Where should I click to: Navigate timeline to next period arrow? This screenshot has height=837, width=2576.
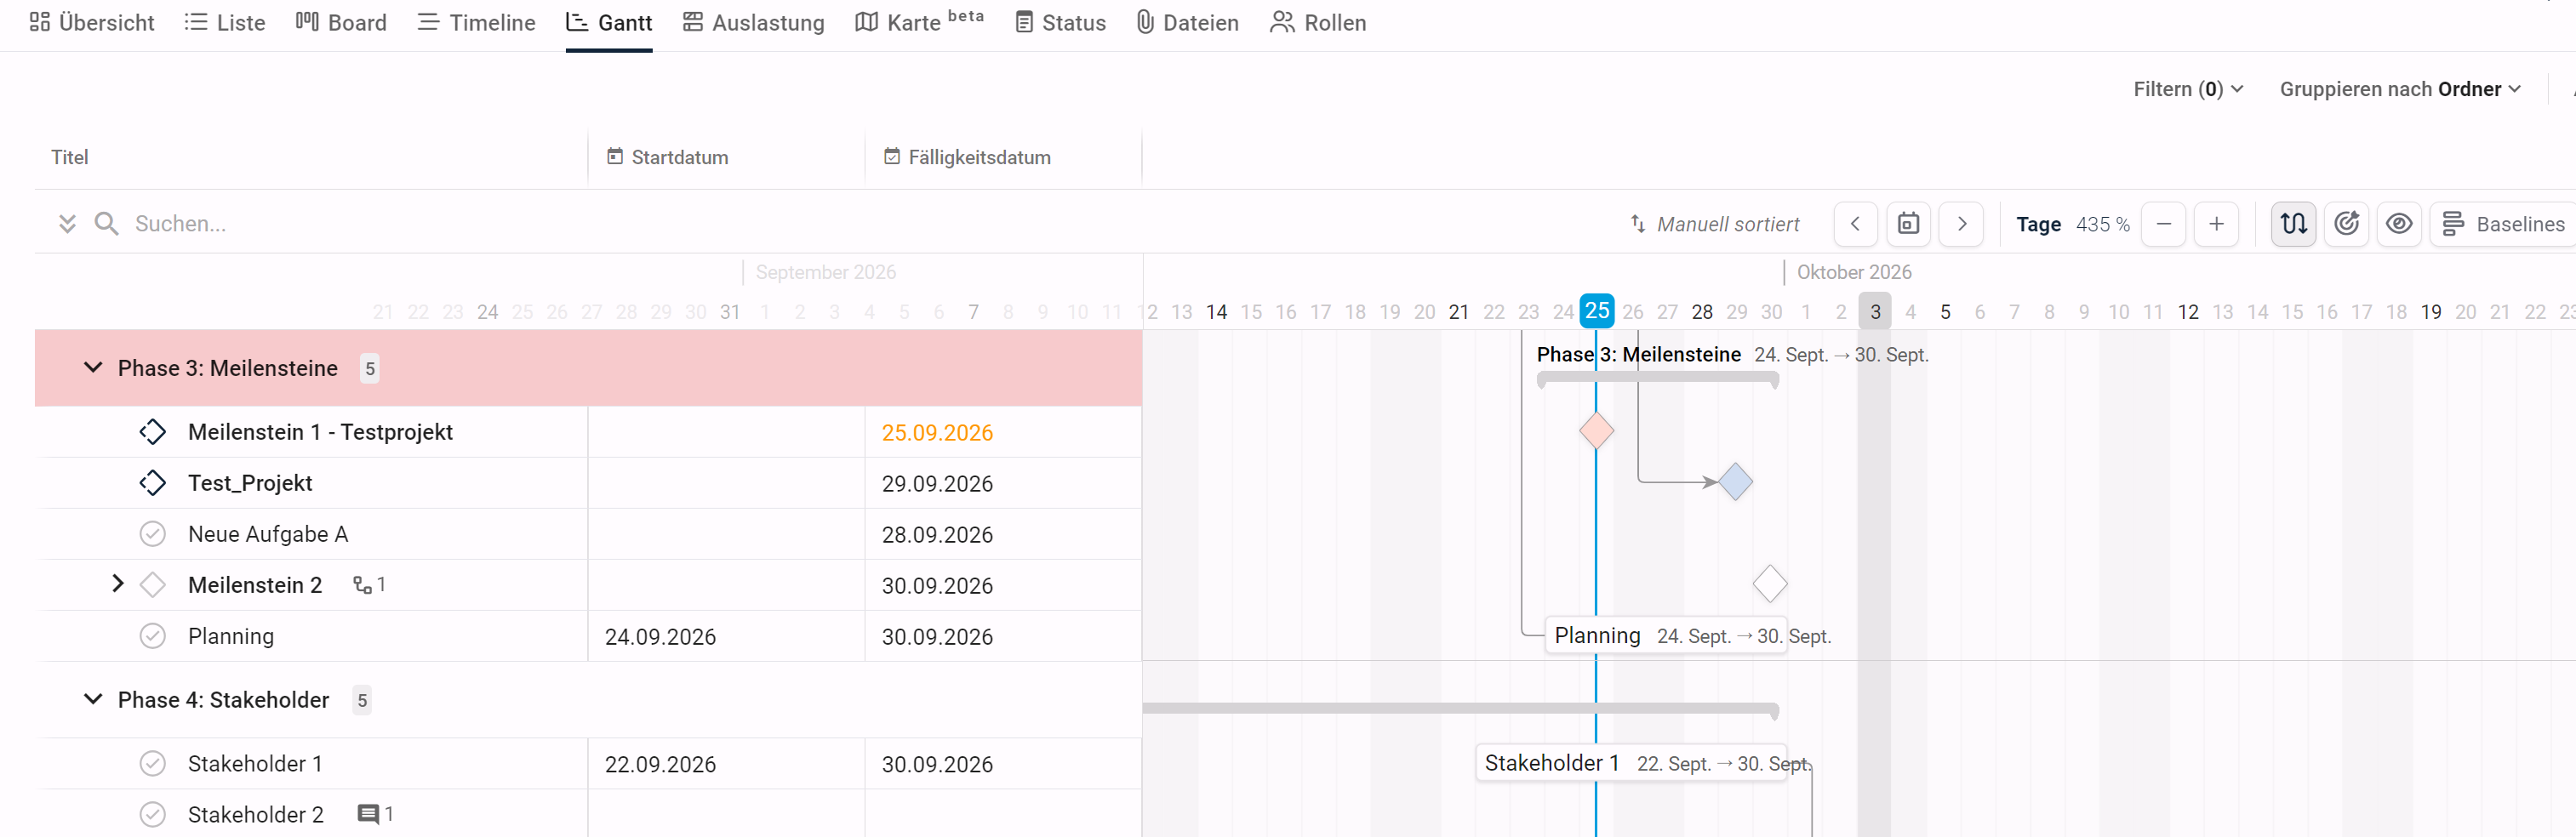tap(1961, 224)
